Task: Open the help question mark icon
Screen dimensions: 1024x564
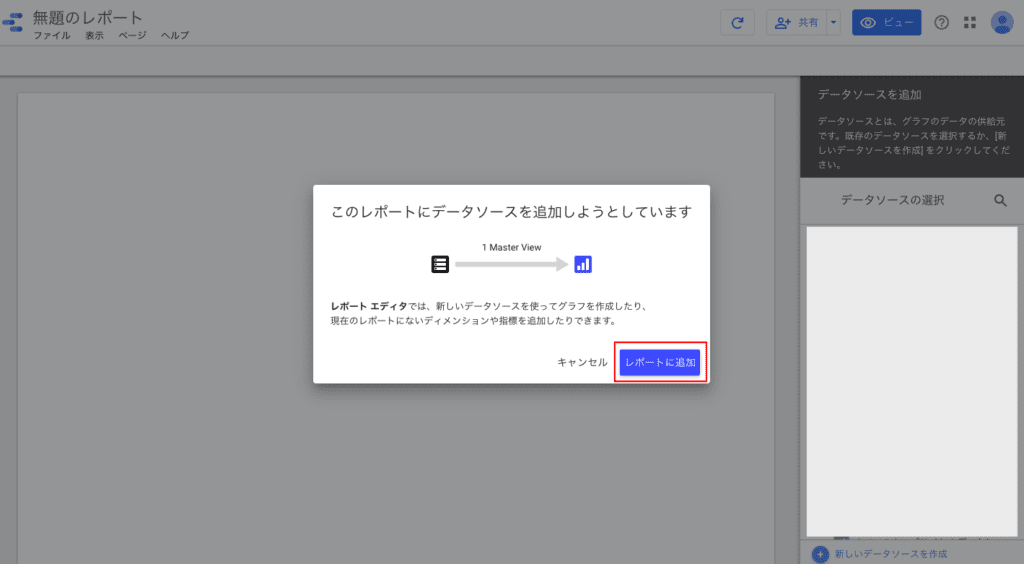Action: click(941, 23)
